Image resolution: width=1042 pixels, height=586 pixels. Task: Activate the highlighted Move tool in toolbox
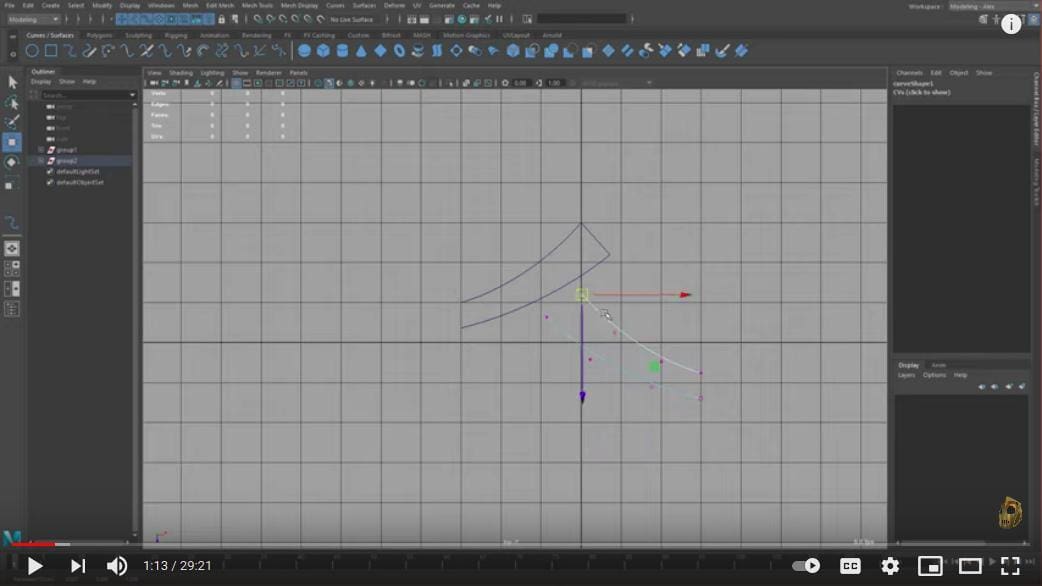pos(12,142)
